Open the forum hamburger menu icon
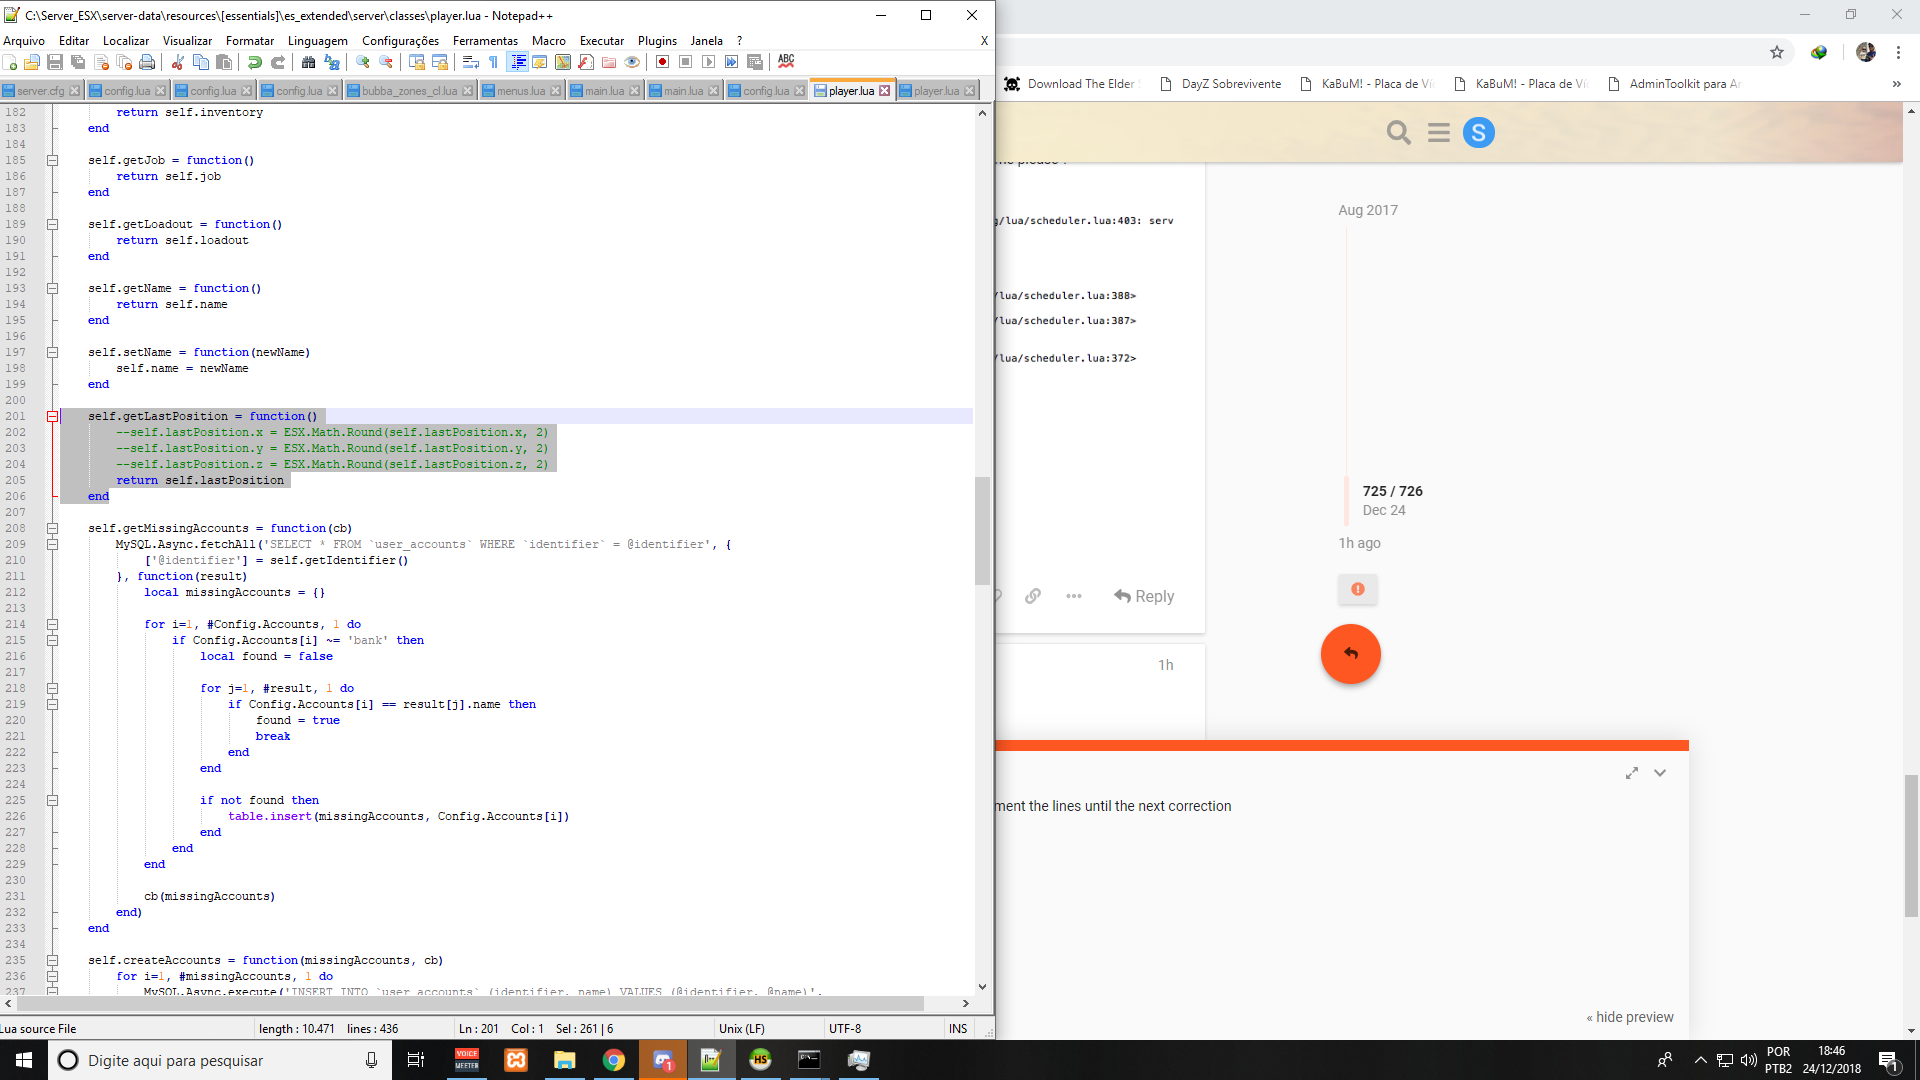The width and height of the screenshot is (1920, 1080). [1439, 132]
